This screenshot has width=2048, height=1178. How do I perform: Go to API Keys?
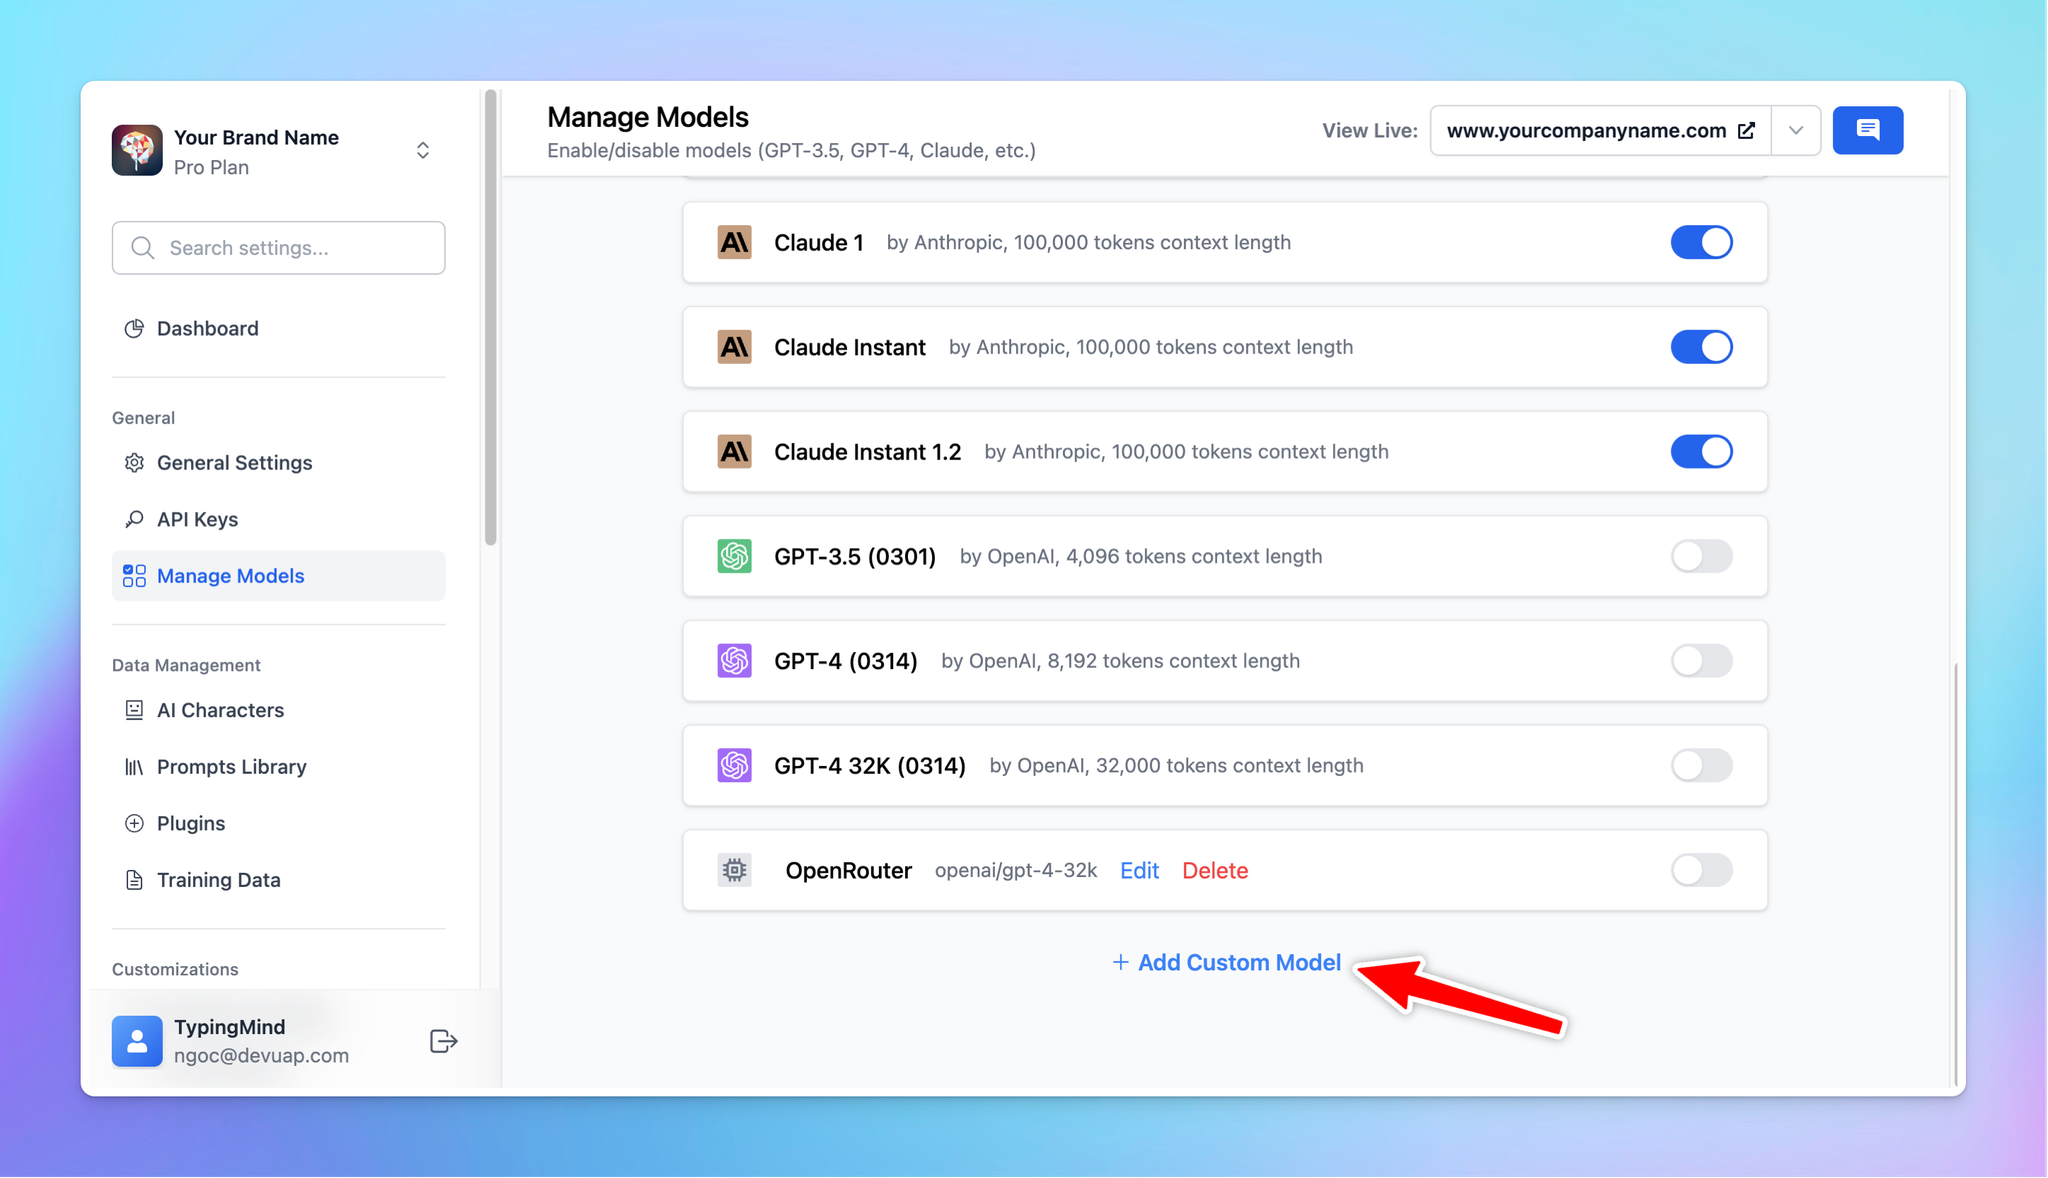[278, 519]
